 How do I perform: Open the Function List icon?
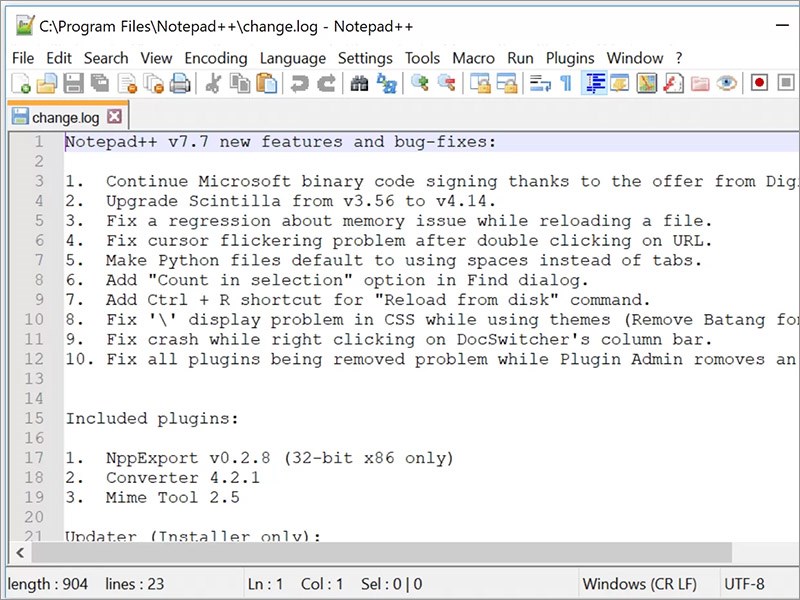coord(673,83)
